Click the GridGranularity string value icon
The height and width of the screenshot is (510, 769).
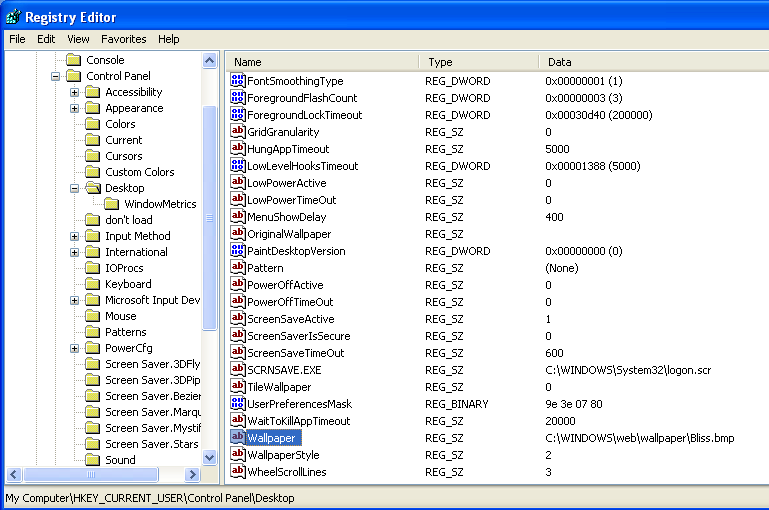238,131
